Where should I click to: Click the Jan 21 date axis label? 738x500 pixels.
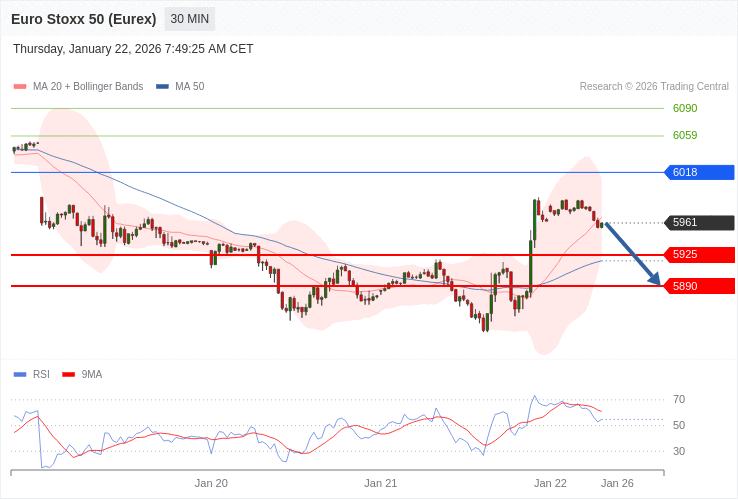pyautogui.click(x=381, y=483)
